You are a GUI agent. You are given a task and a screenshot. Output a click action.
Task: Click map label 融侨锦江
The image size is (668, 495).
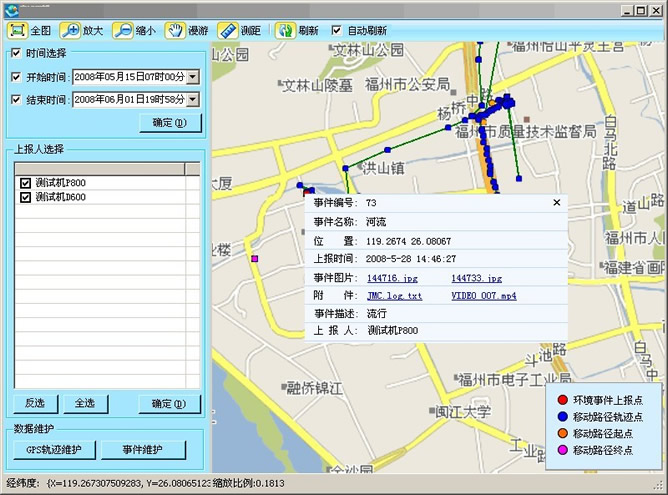coord(314,388)
